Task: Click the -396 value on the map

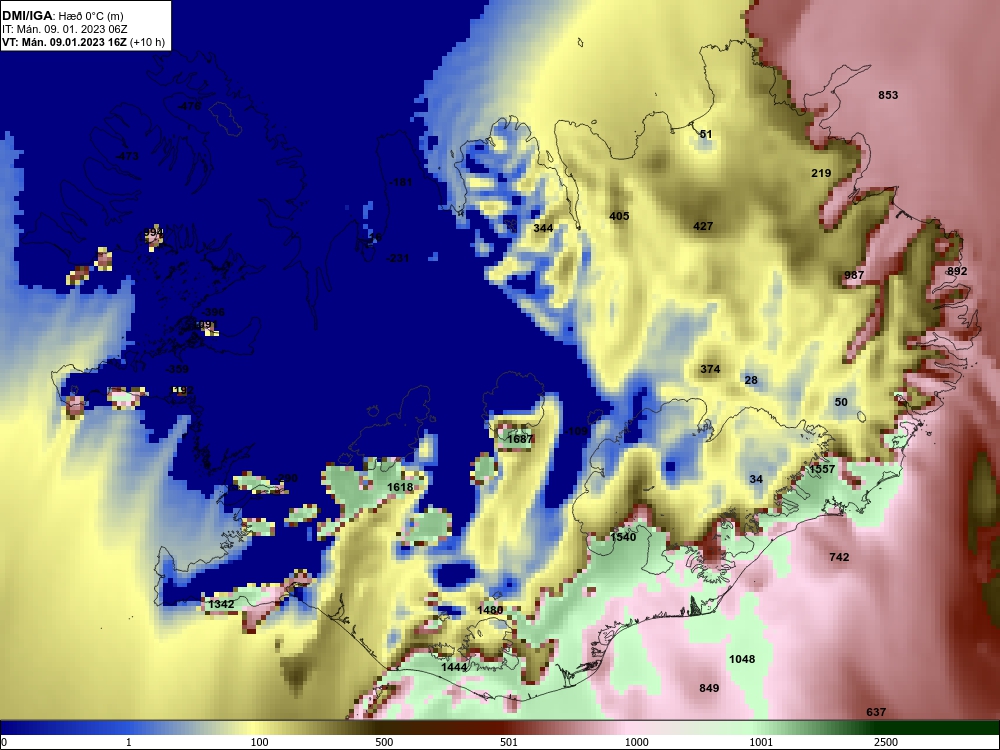Action: point(212,312)
